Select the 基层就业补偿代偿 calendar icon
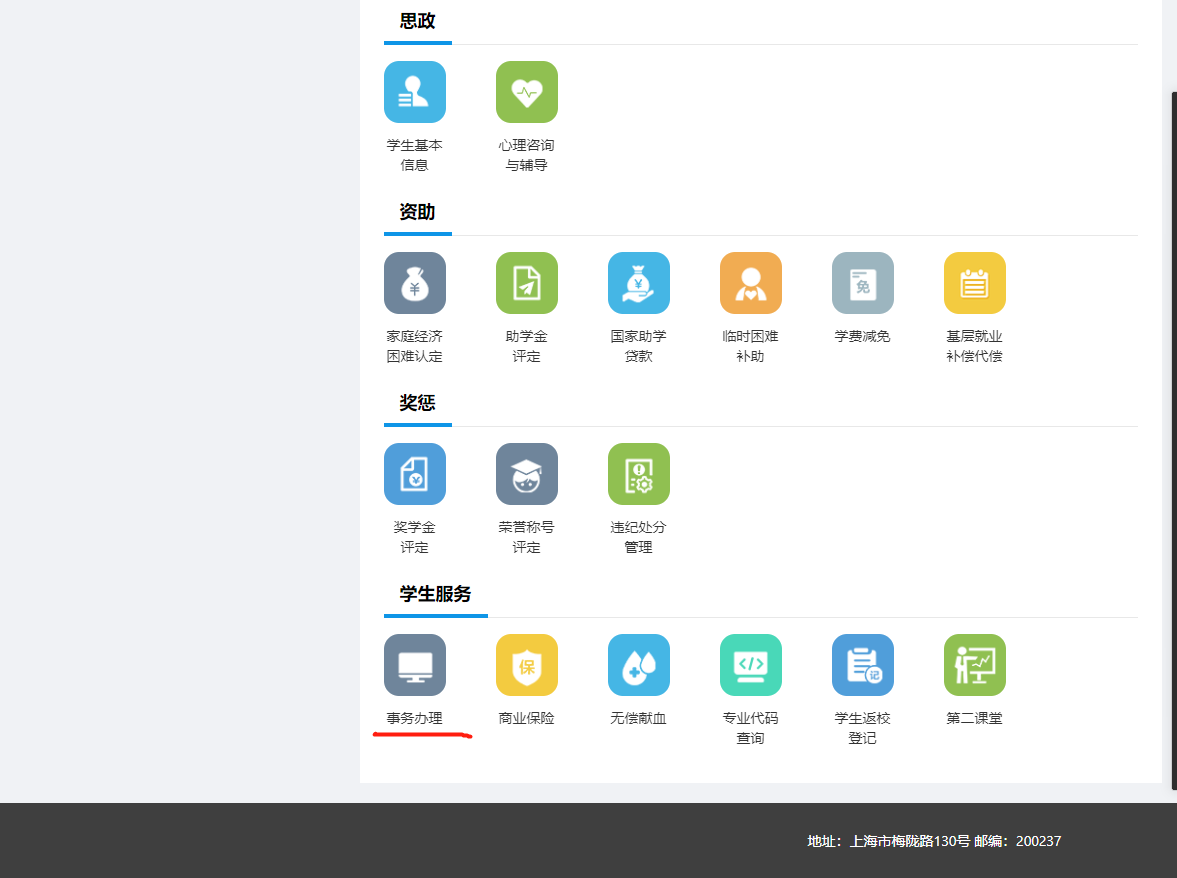This screenshot has height=878, width=1177. point(975,283)
